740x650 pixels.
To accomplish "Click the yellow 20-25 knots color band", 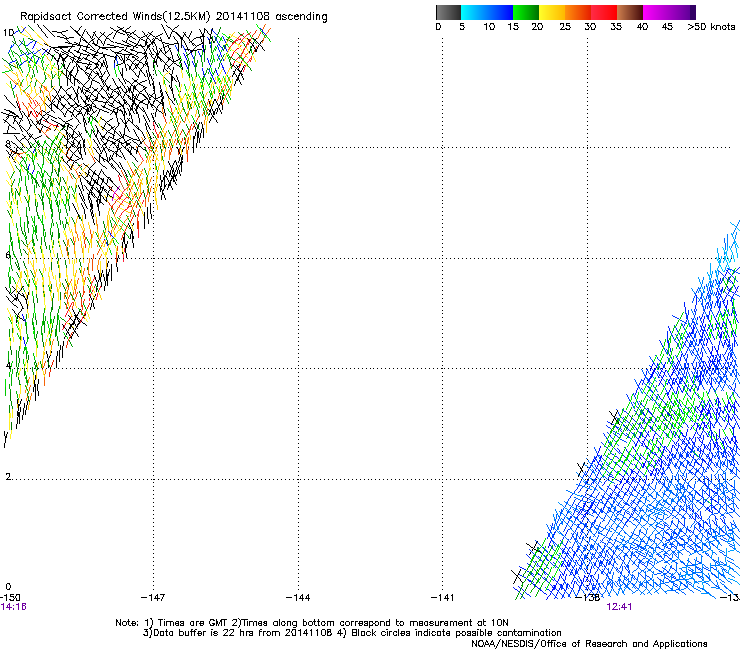I will point(552,12).
